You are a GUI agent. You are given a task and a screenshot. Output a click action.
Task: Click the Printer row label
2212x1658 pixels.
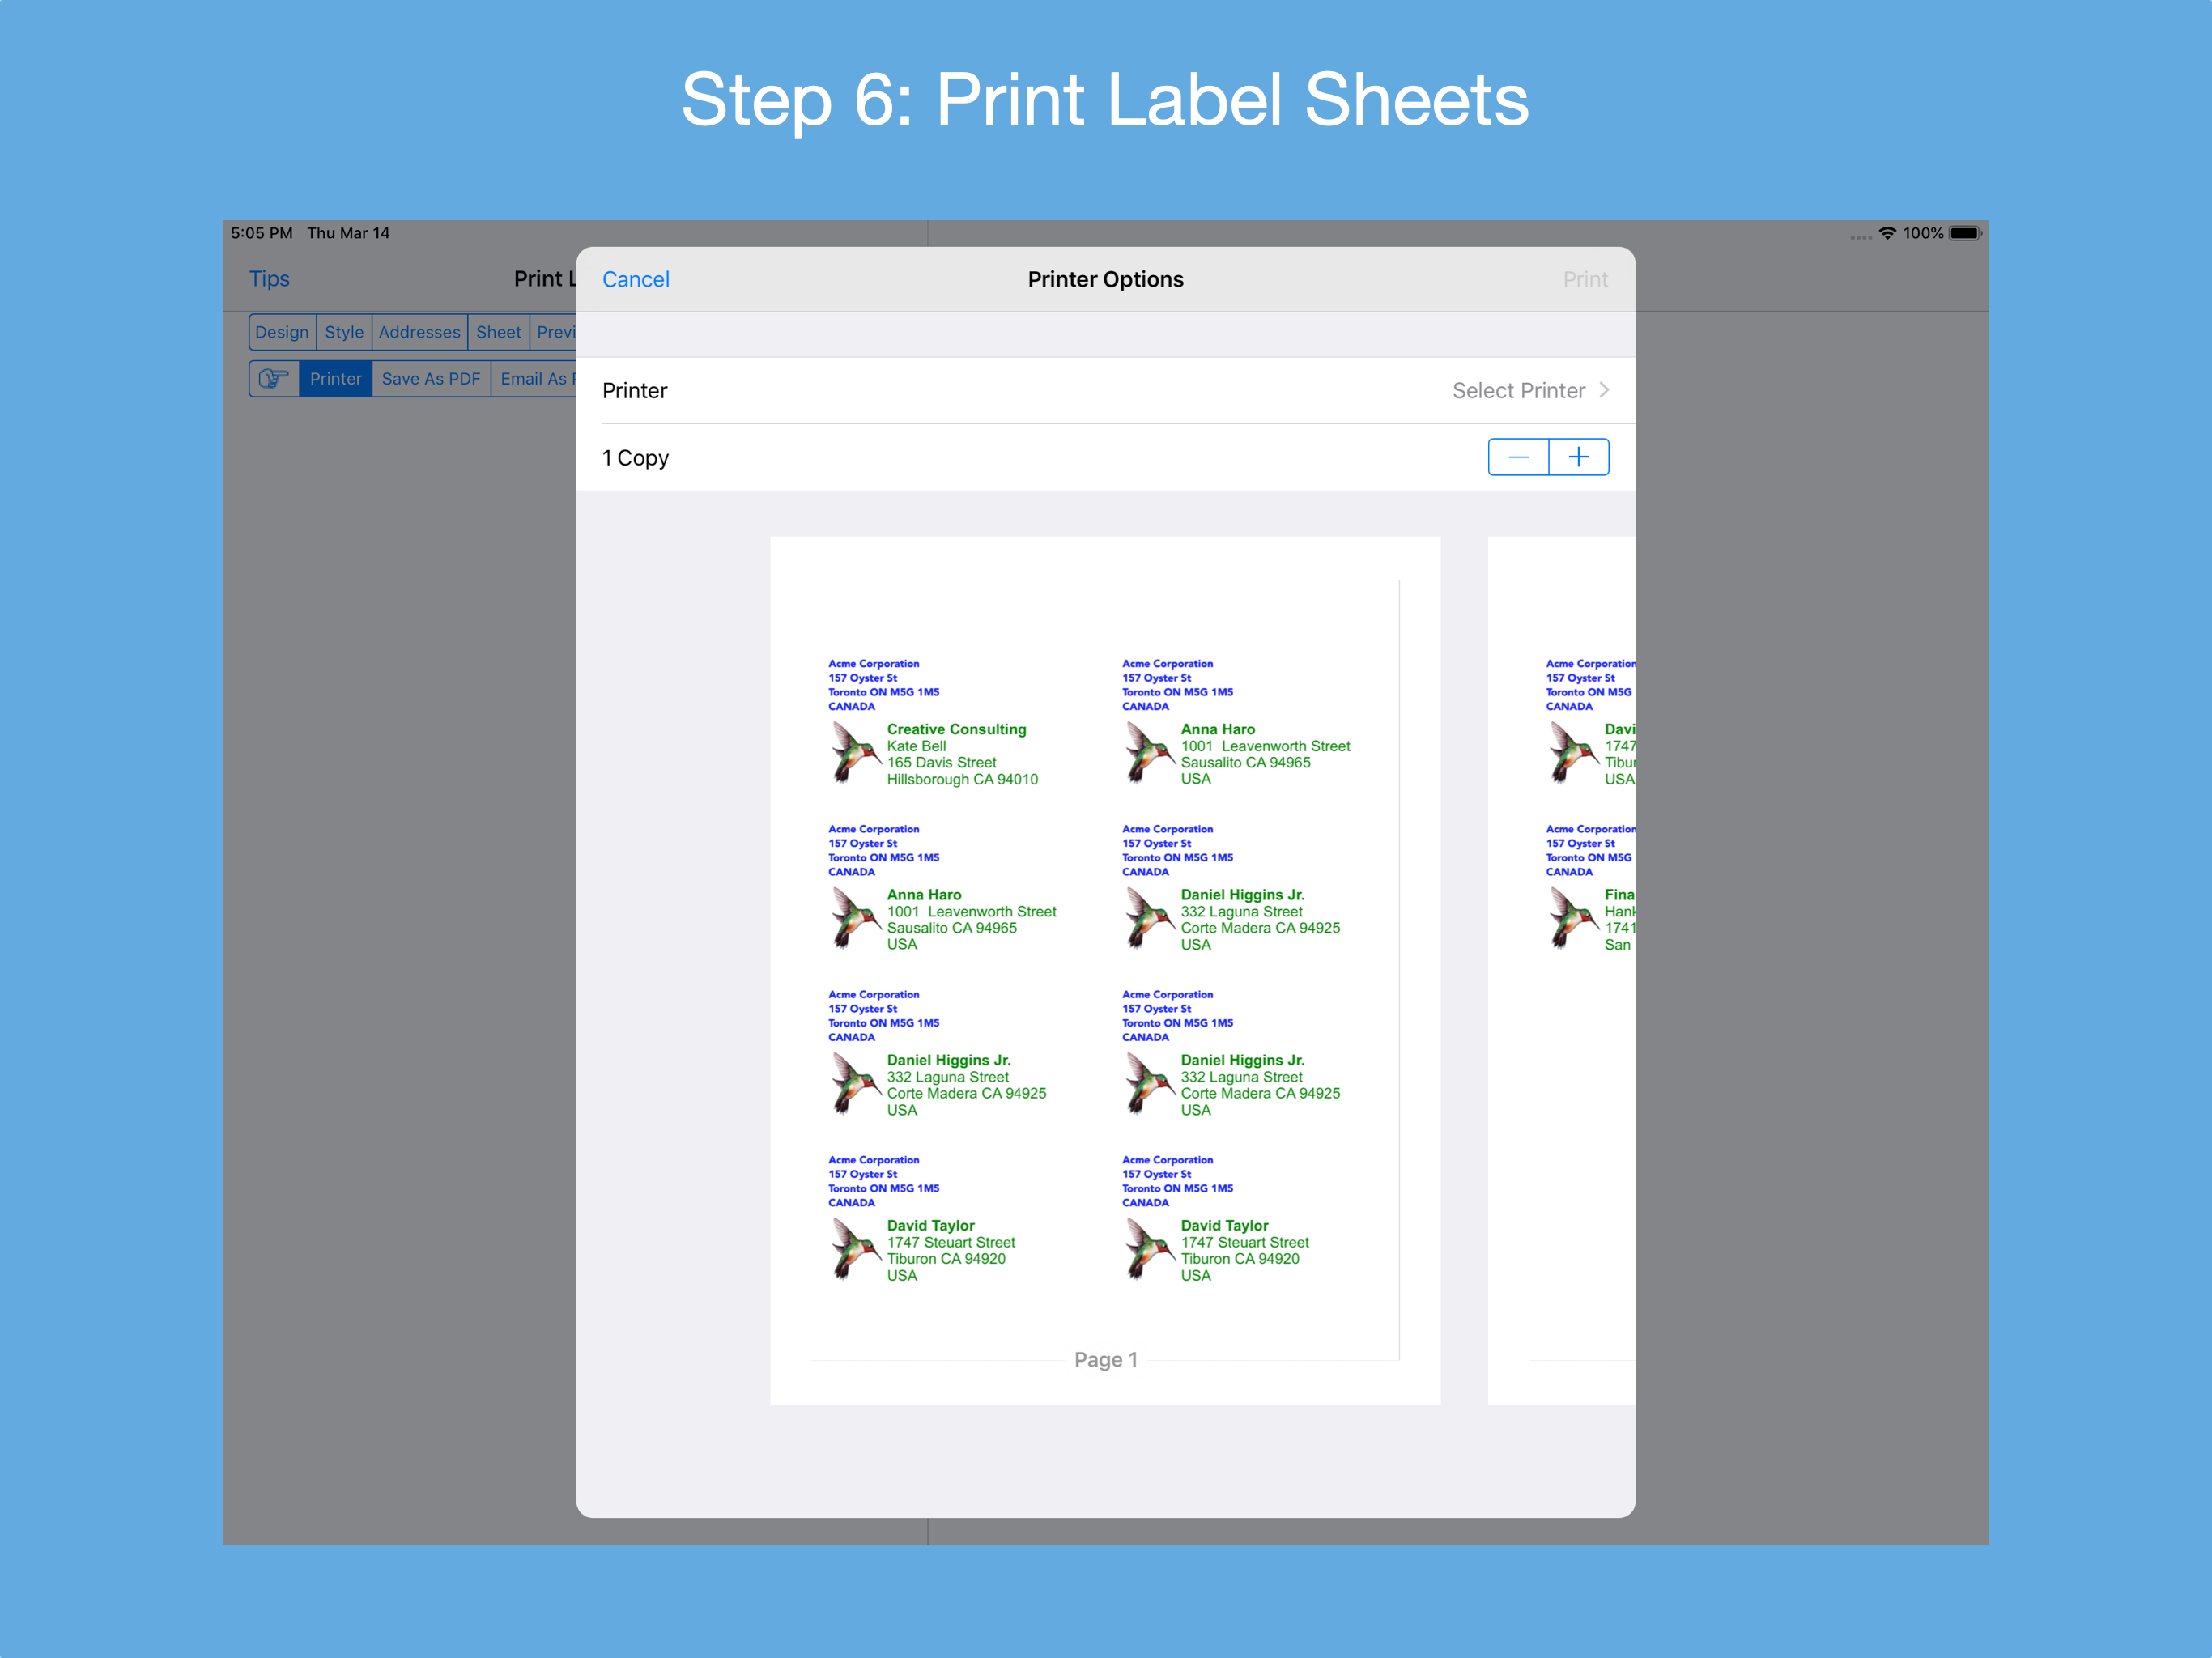634,391
